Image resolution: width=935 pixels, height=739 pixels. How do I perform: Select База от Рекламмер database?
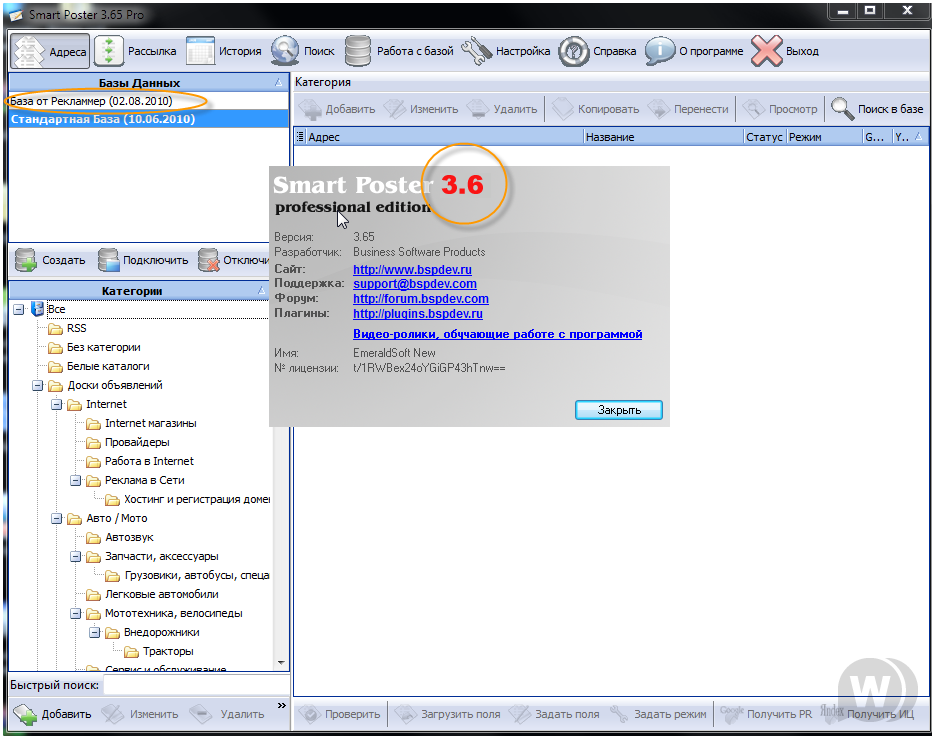click(x=148, y=101)
